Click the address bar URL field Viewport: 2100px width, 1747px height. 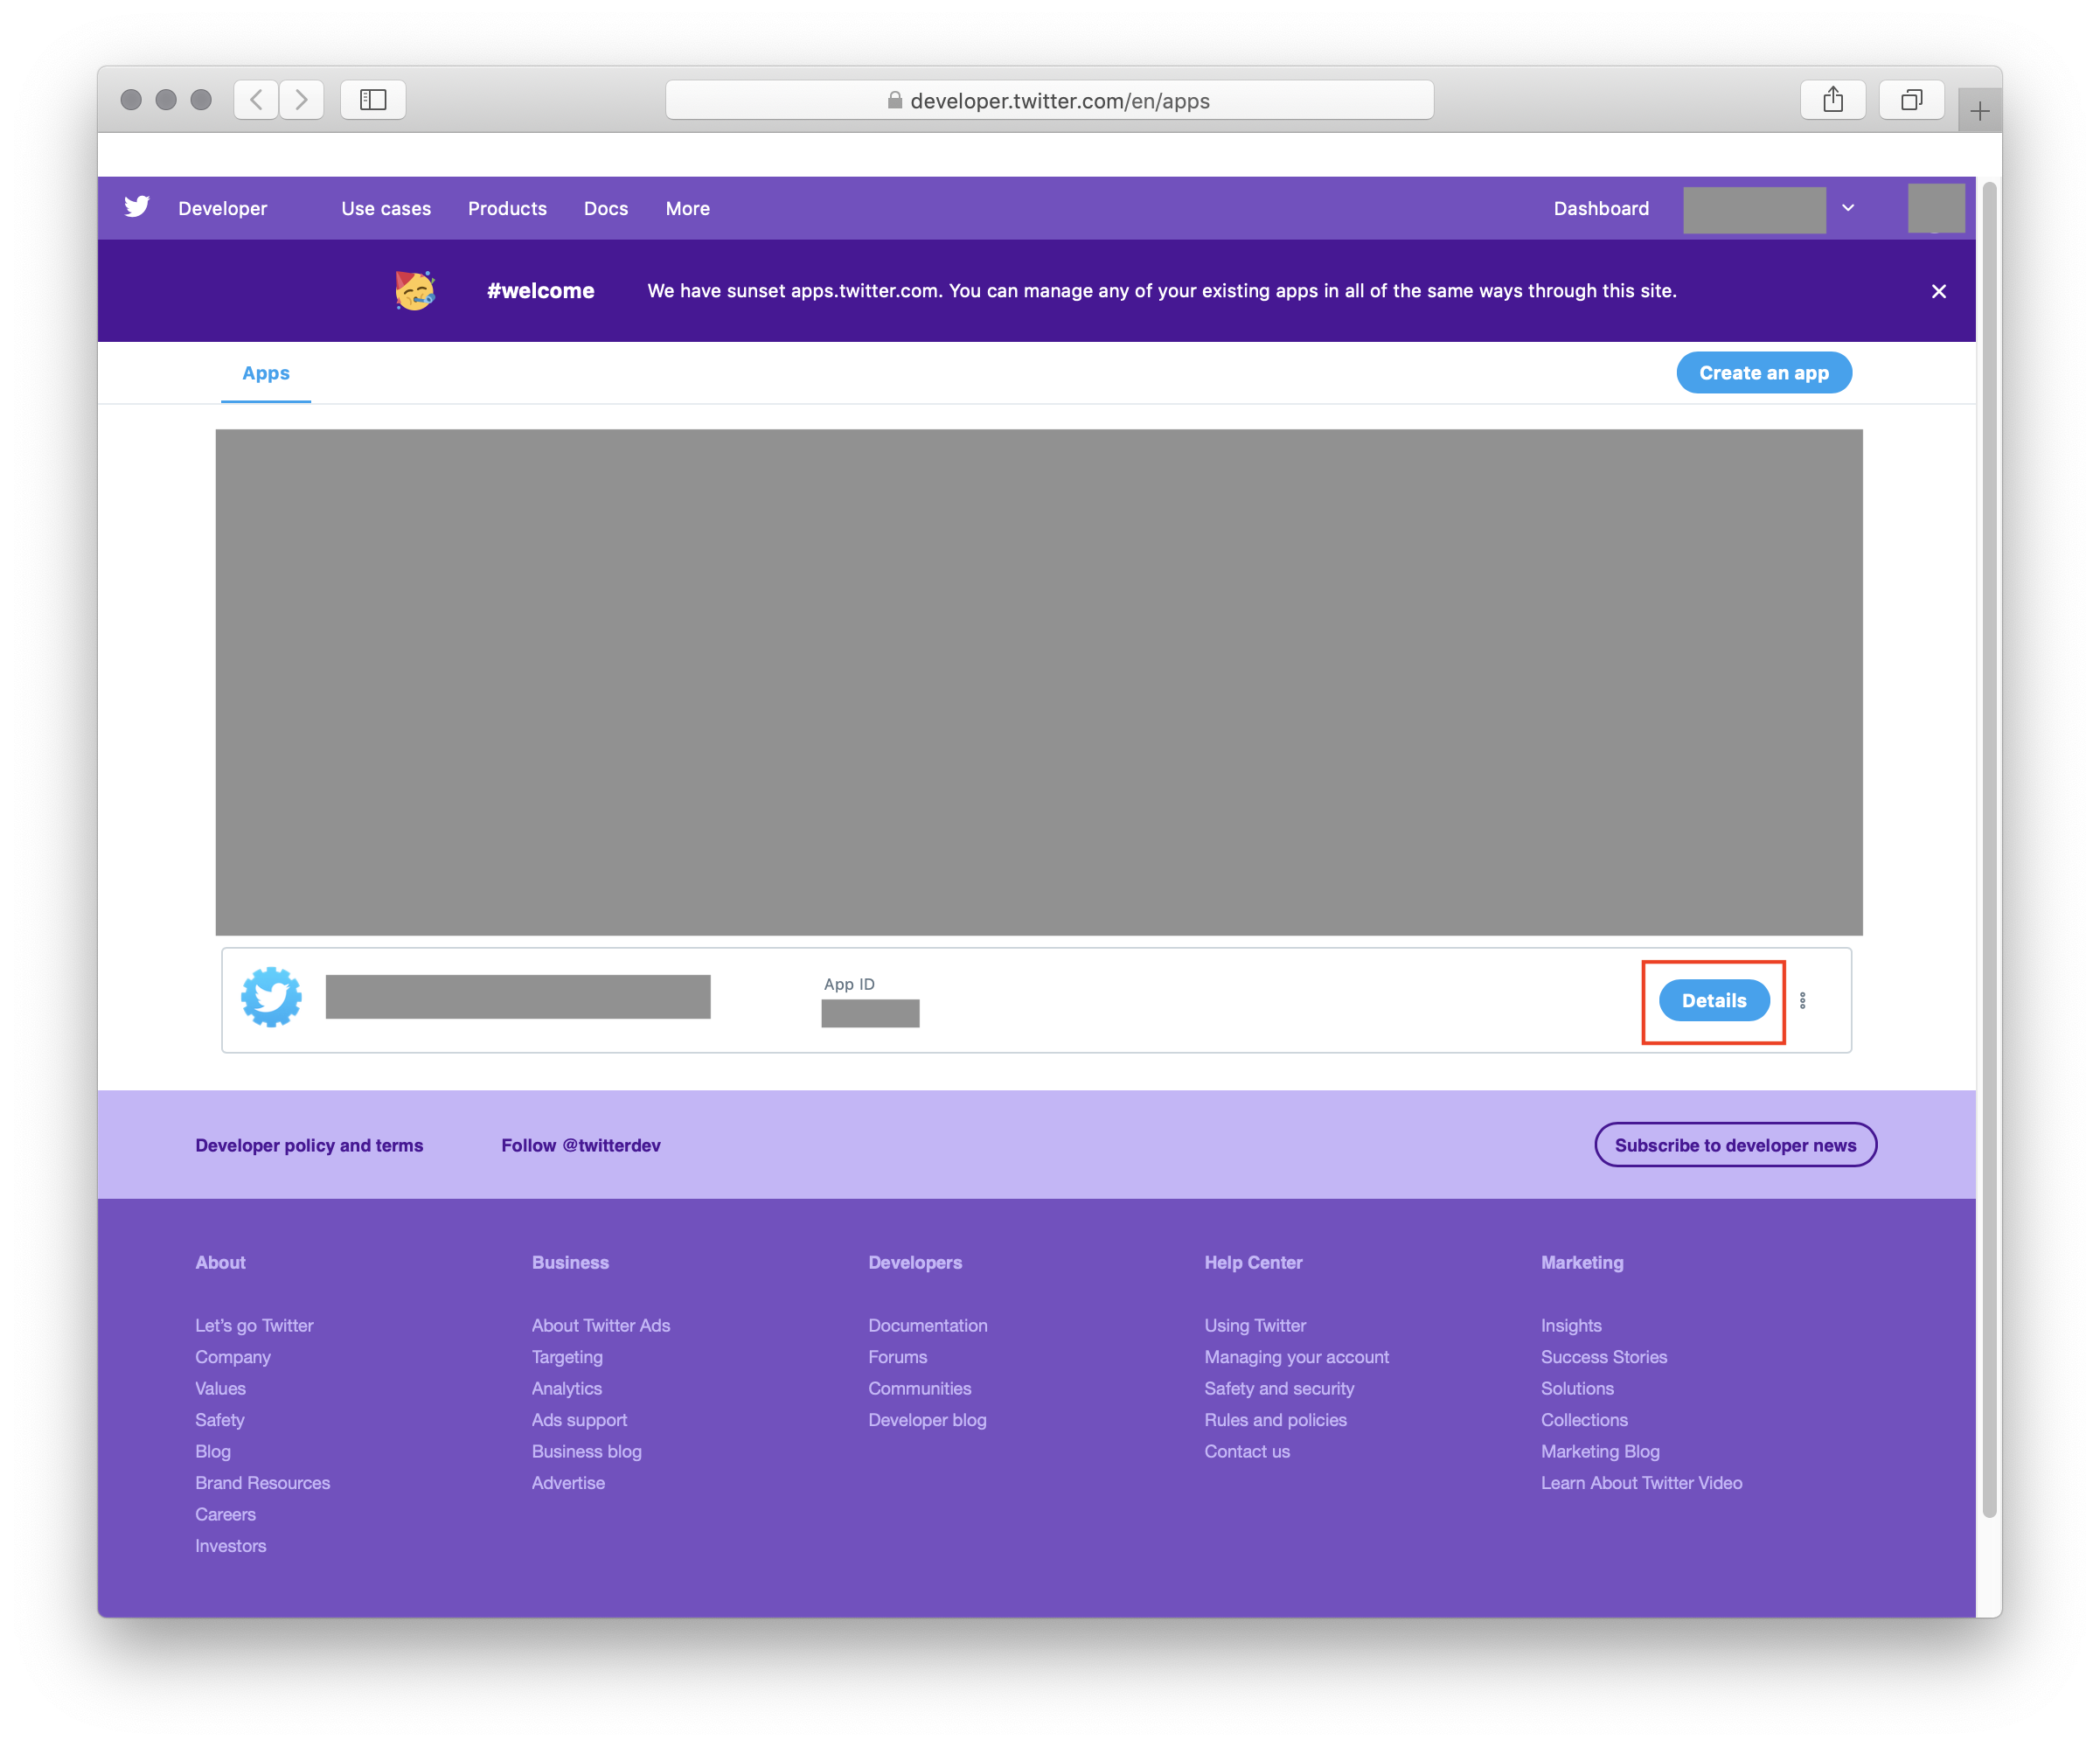point(1049,100)
